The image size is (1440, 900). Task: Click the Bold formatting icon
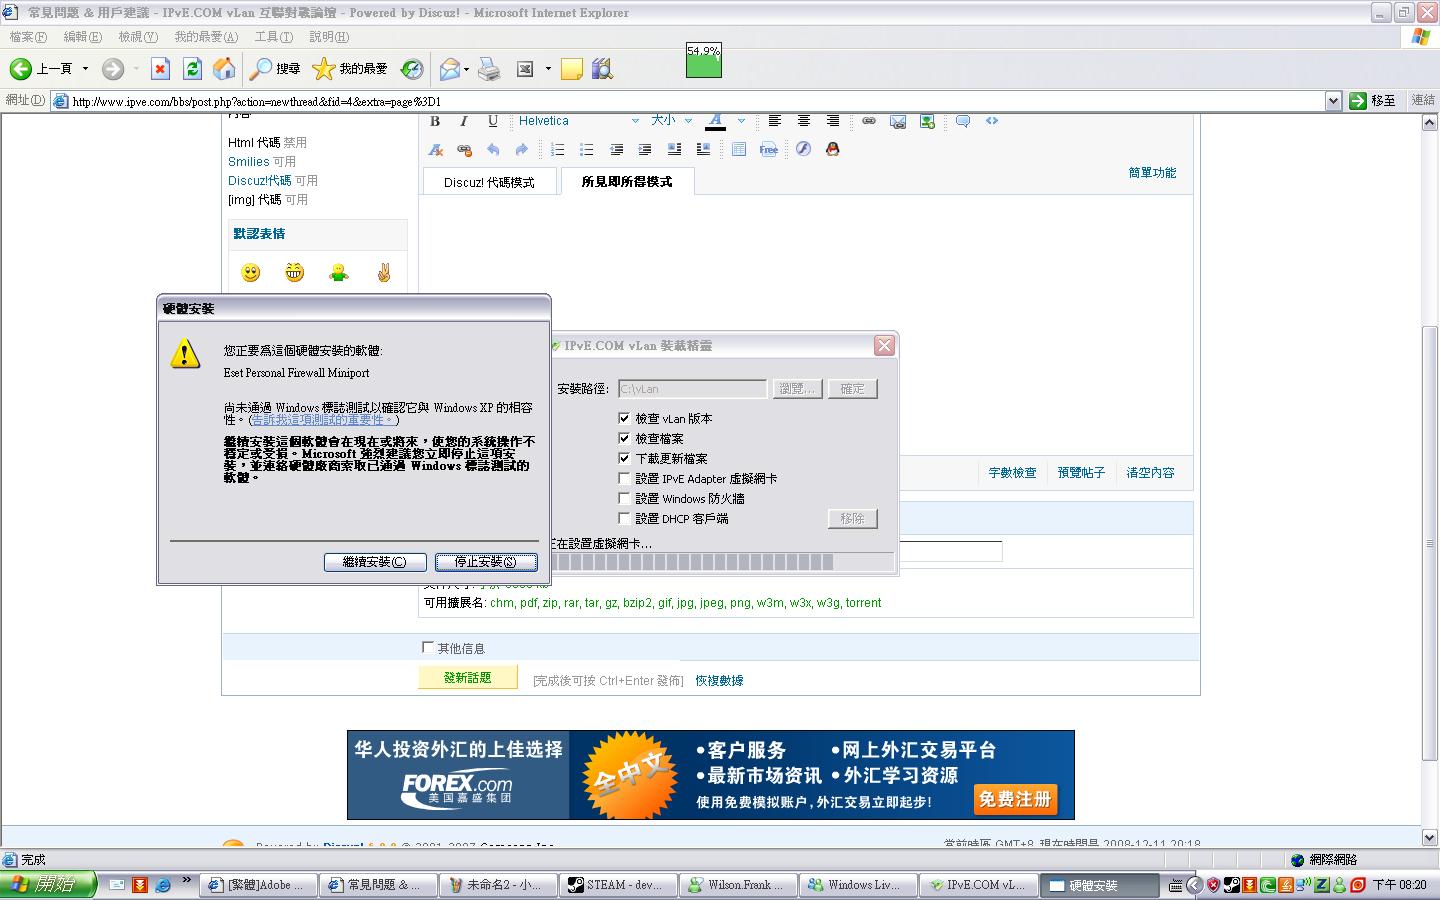[x=435, y=121]
